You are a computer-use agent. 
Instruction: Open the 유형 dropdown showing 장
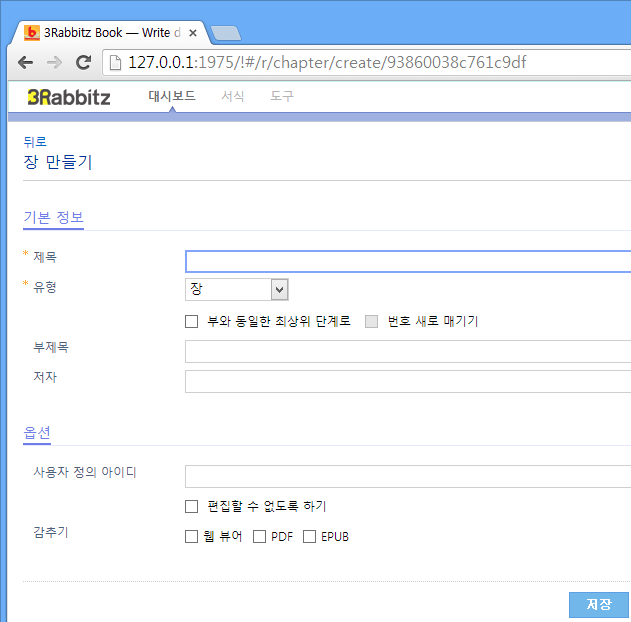pyautogui.click(x=237, y=290)
